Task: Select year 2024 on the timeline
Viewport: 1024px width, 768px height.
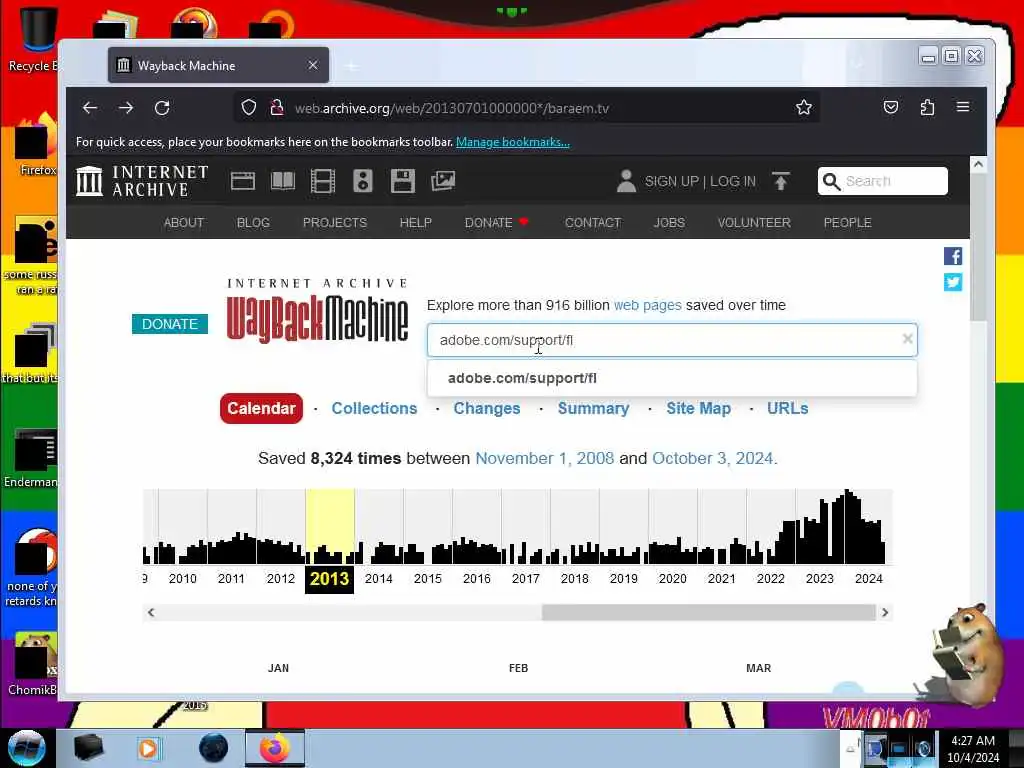Action: [869, 579]
